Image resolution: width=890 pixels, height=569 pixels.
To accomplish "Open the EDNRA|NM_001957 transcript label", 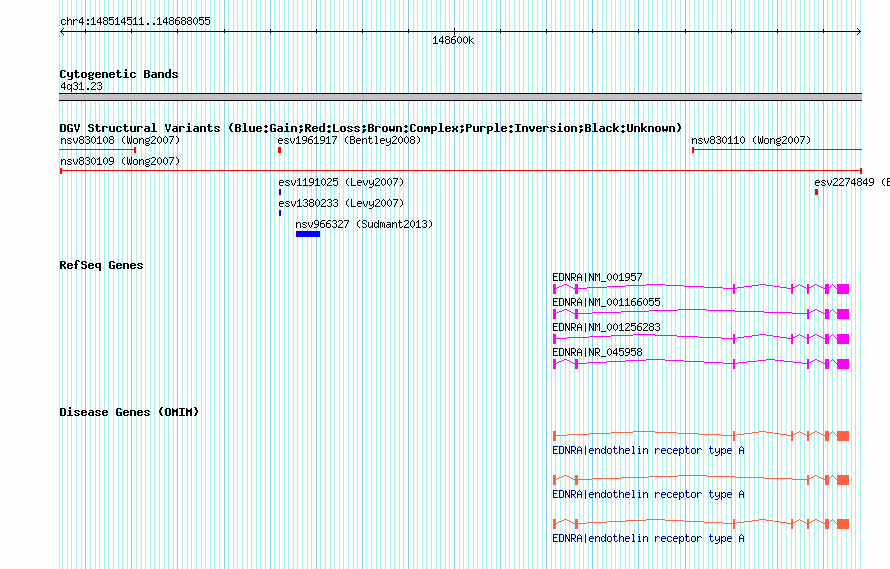I will (x=597, y=277).
